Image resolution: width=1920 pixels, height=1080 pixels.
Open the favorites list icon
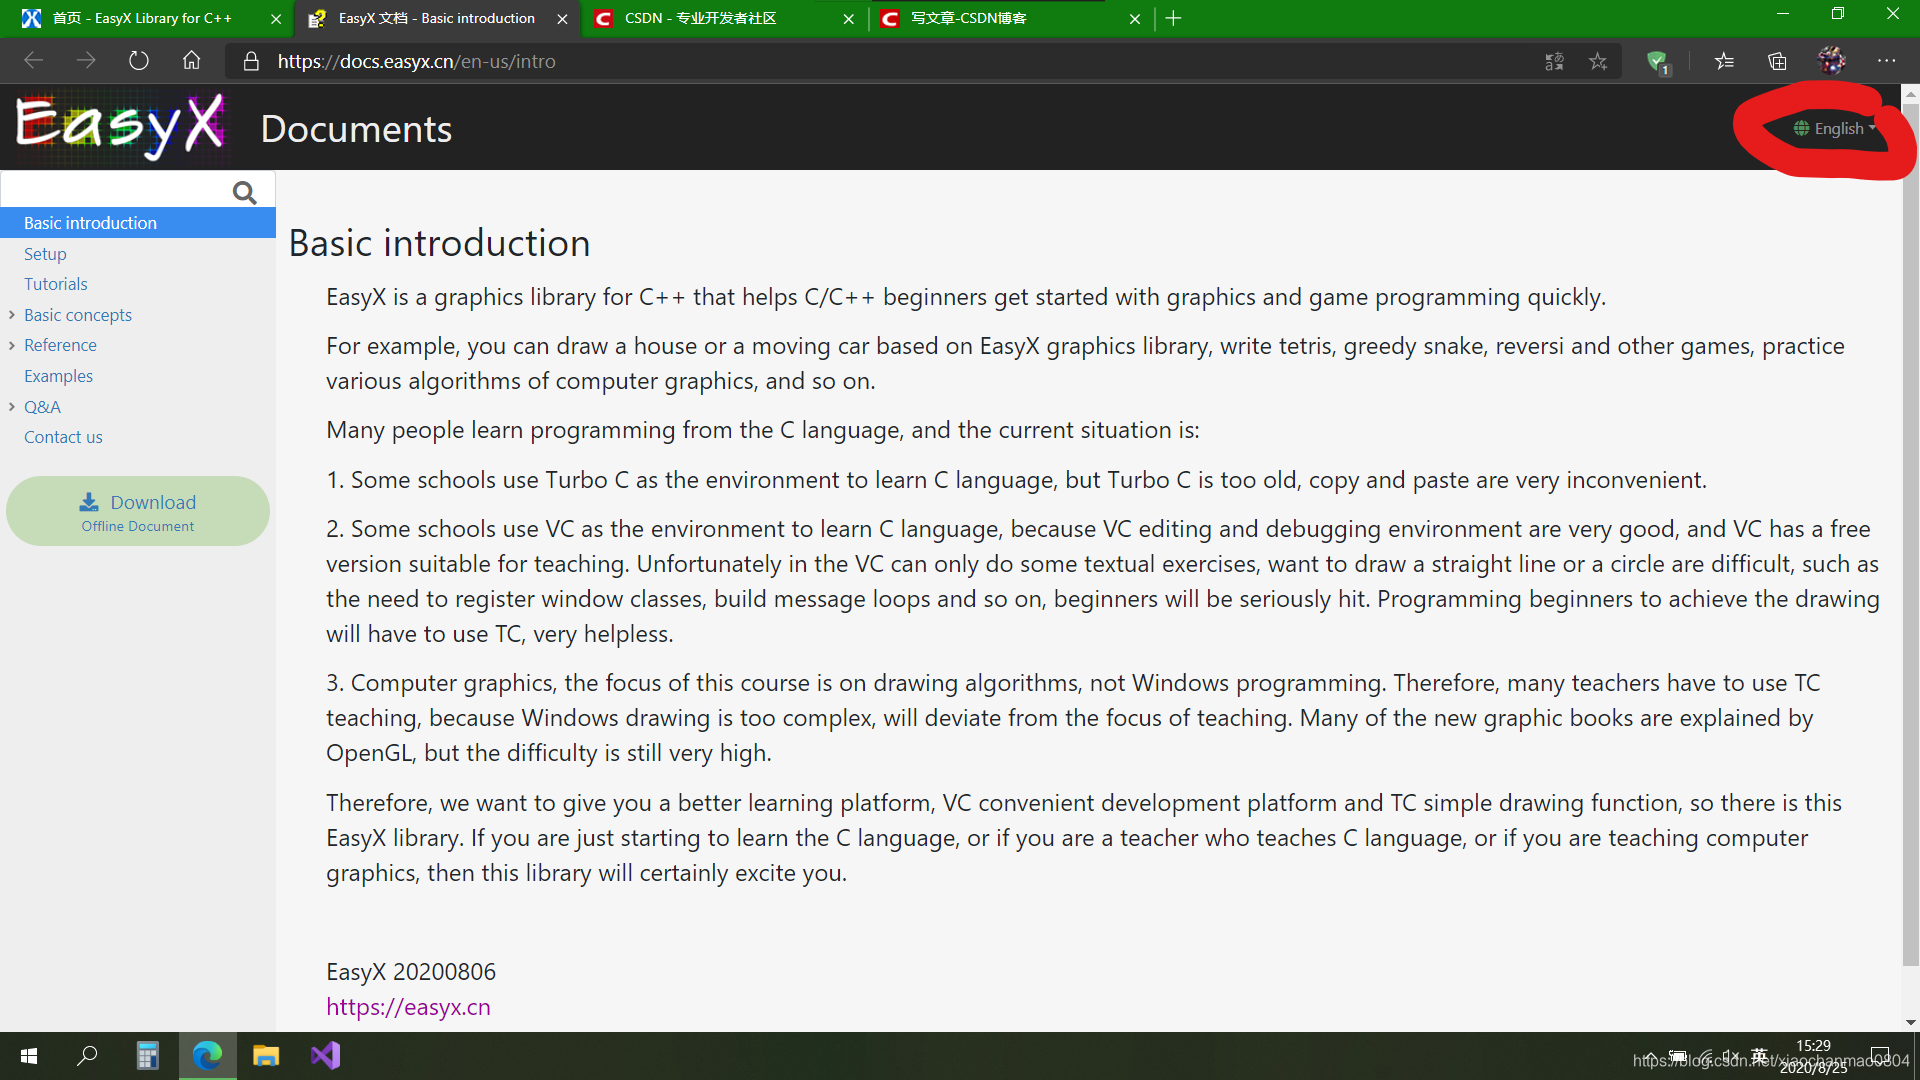[x=1724, y=61]
